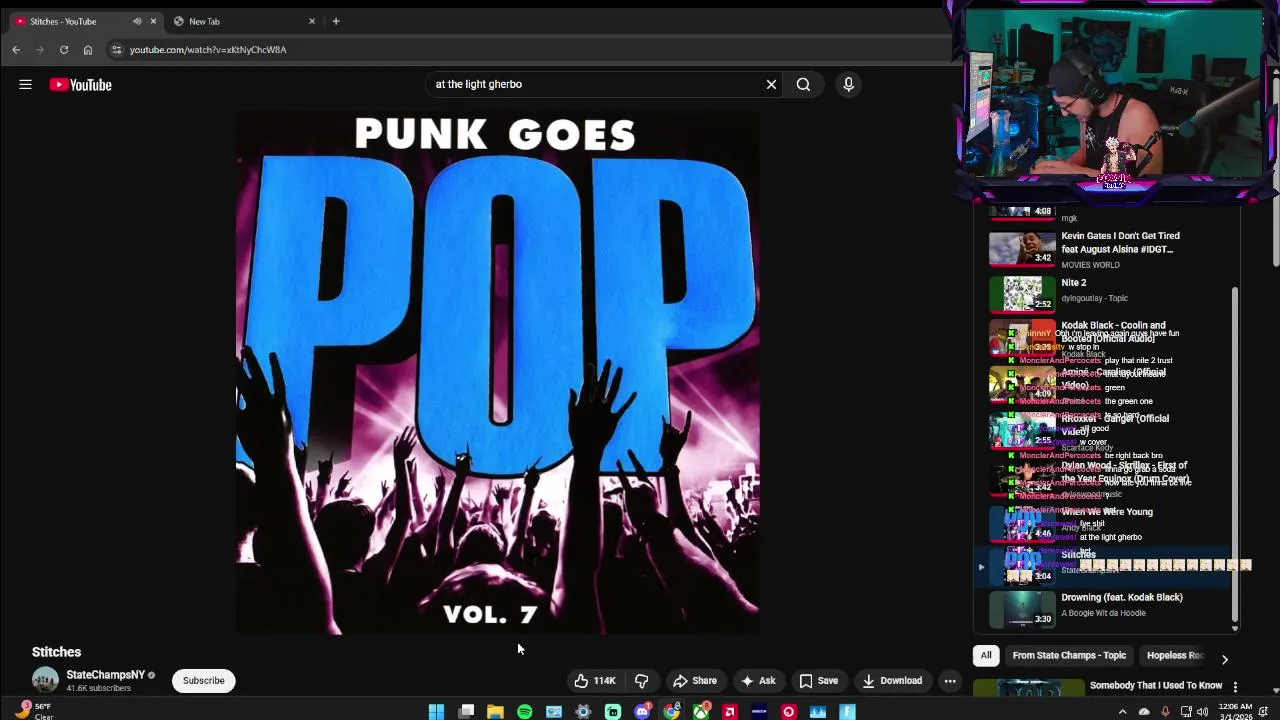Click the Punk Goes Pop video player
1280x720 pixels.
[497, 372]
